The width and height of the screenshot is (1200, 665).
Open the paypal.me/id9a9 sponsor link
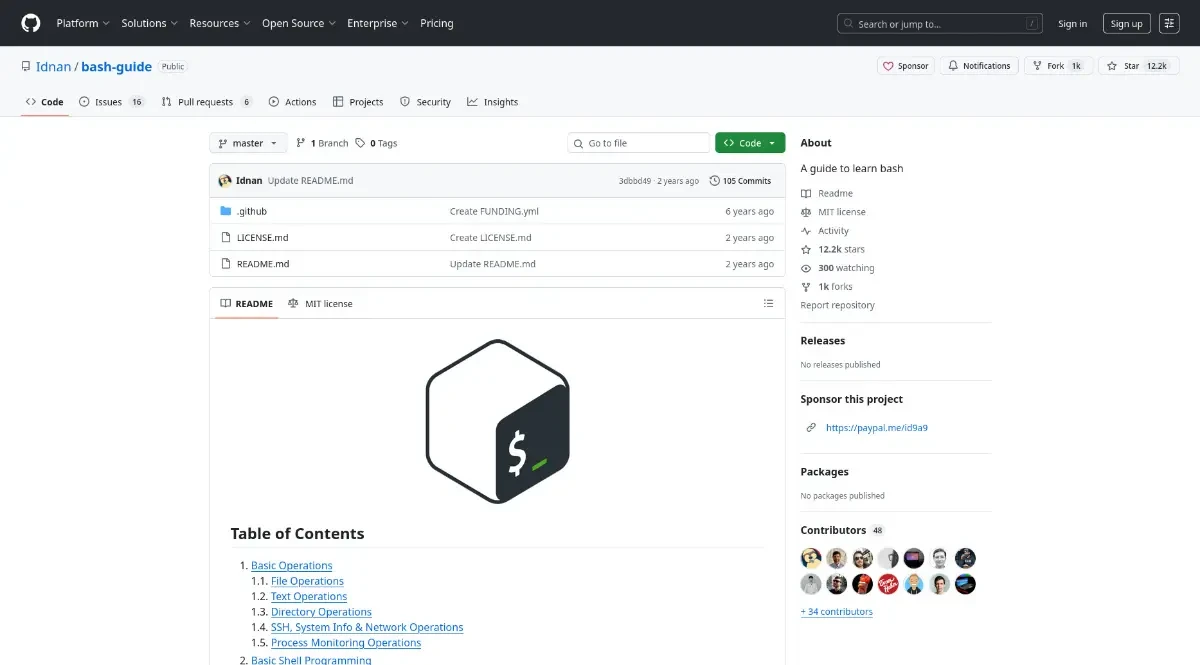pyautogui.click(x=869, y=428)
